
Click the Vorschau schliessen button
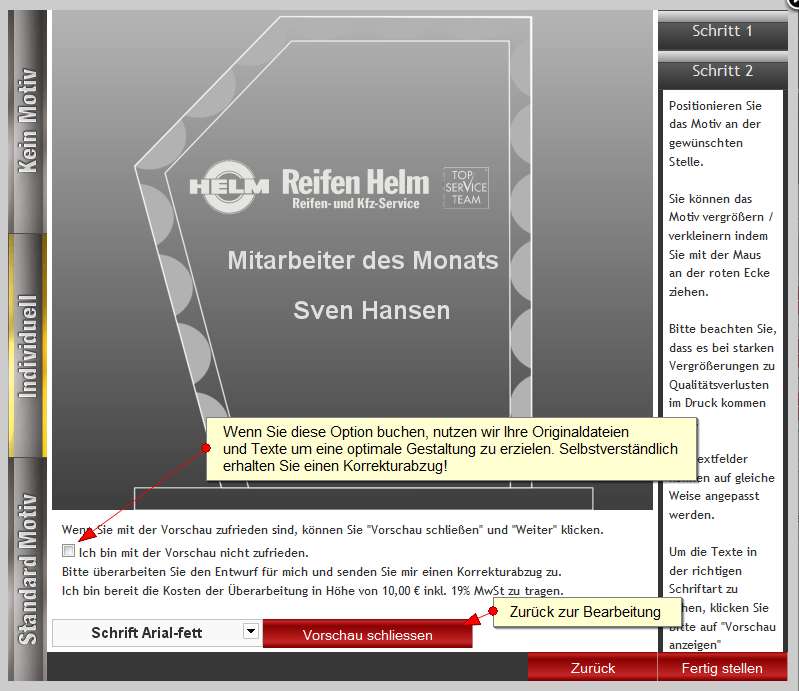pyautogui.click(x=367, y=634)
